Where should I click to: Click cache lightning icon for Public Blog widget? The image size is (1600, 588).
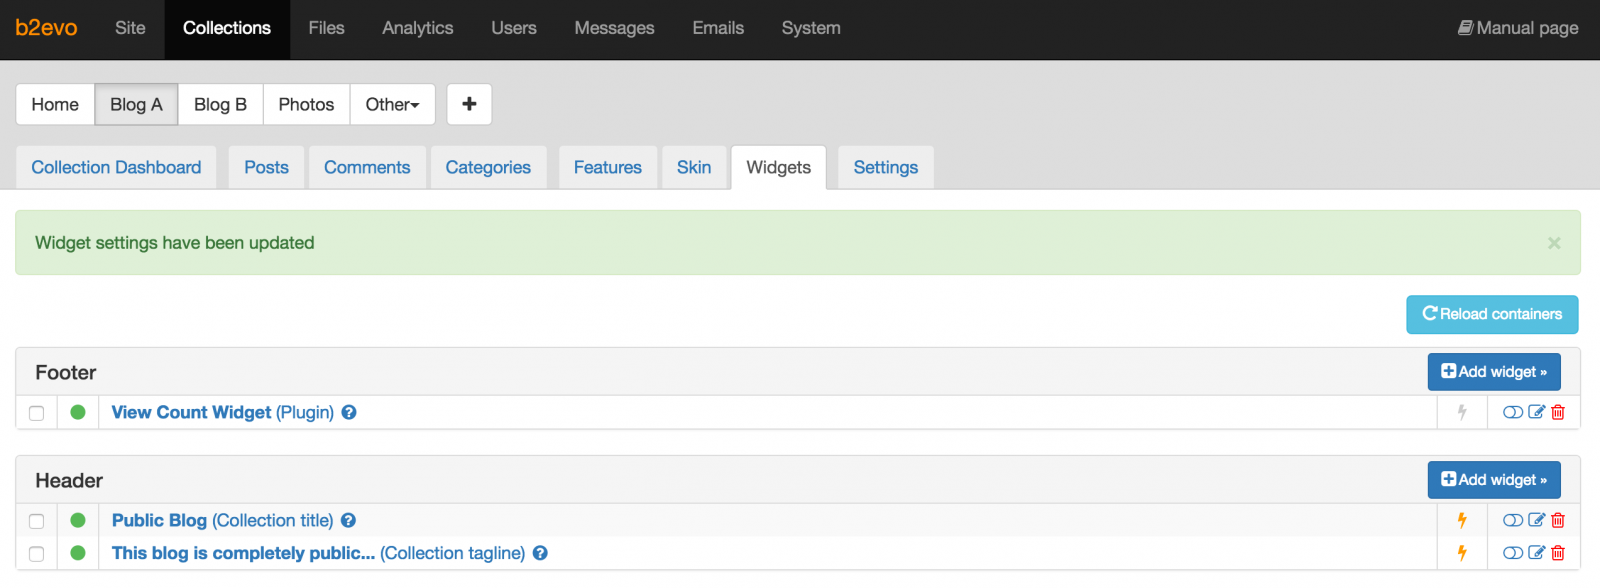tap(1462, 520)
